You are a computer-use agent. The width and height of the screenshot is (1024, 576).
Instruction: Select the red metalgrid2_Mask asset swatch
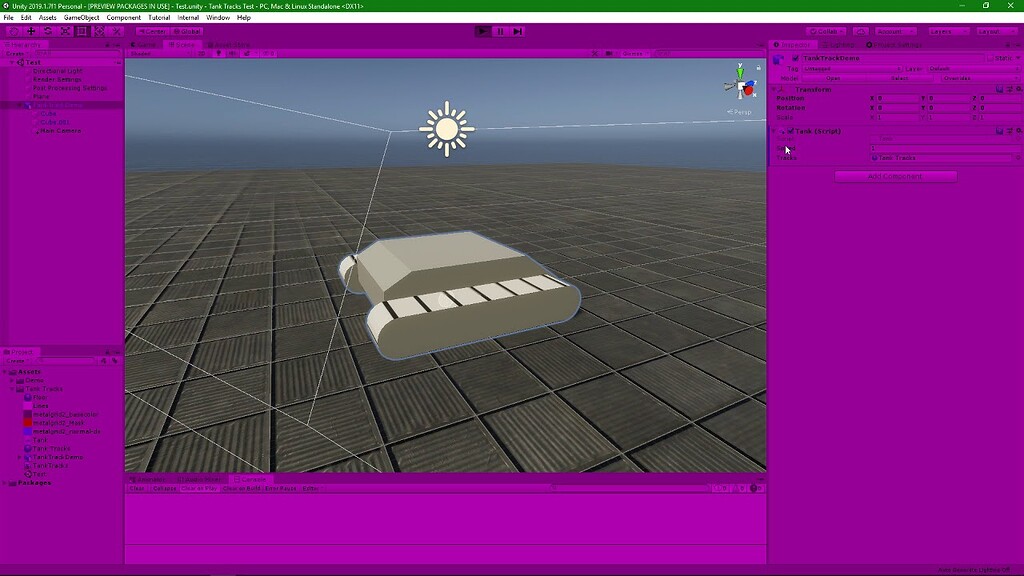coord(28,422)
